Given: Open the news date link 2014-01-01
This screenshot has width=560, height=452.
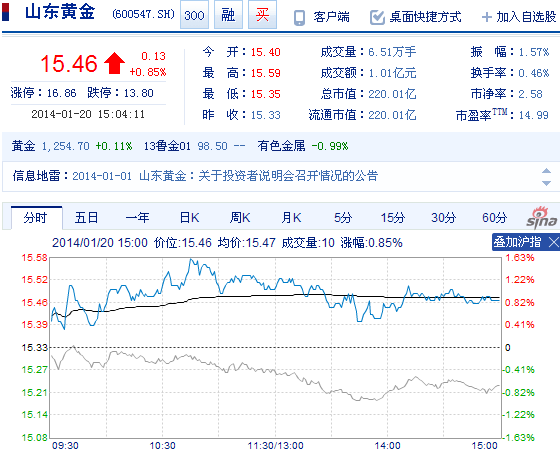Looking at the screenshot, I should (x=102, y=176).
